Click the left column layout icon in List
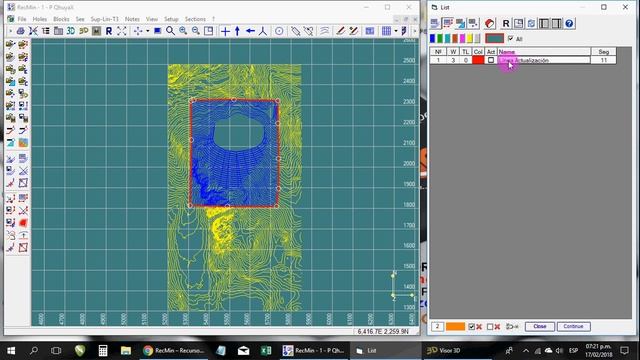 click(x=544, y=23)
